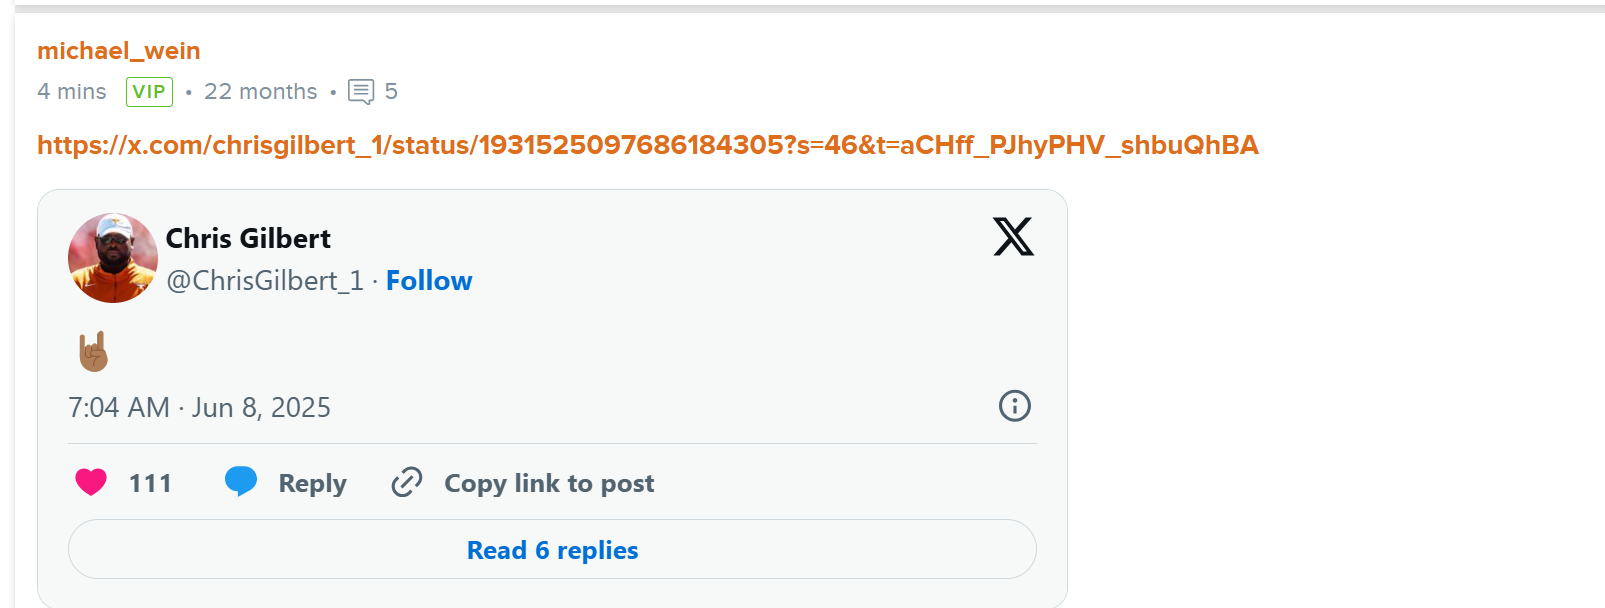Image resolution: width=1605 pixels, height=608 pixels.
Task: Click Copy link to post text
Action: [549, 483]
